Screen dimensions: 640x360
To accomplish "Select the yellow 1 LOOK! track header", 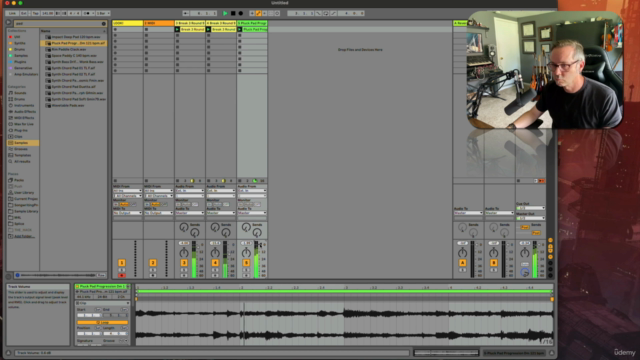I will pos(127,23).
